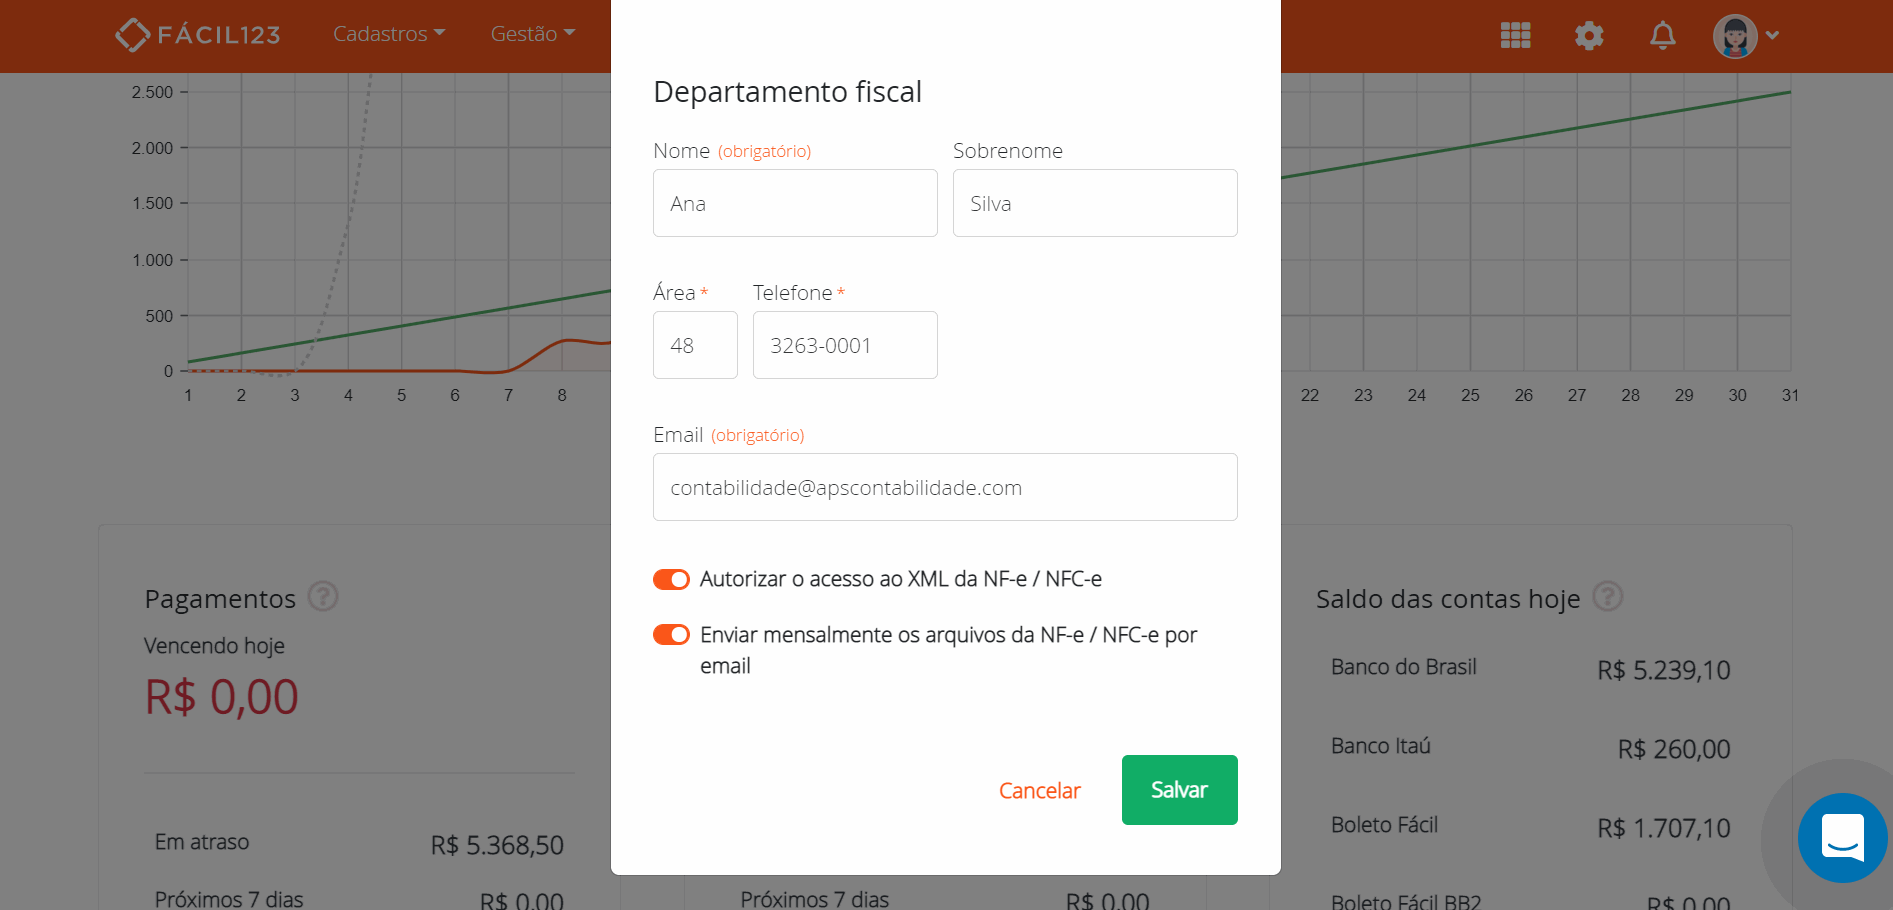Image resolution: width=1893 pixels, height=910 pixels.
Task: Disable Autorizar o acesso ao XML da NF-e
Action: point(671,578)
